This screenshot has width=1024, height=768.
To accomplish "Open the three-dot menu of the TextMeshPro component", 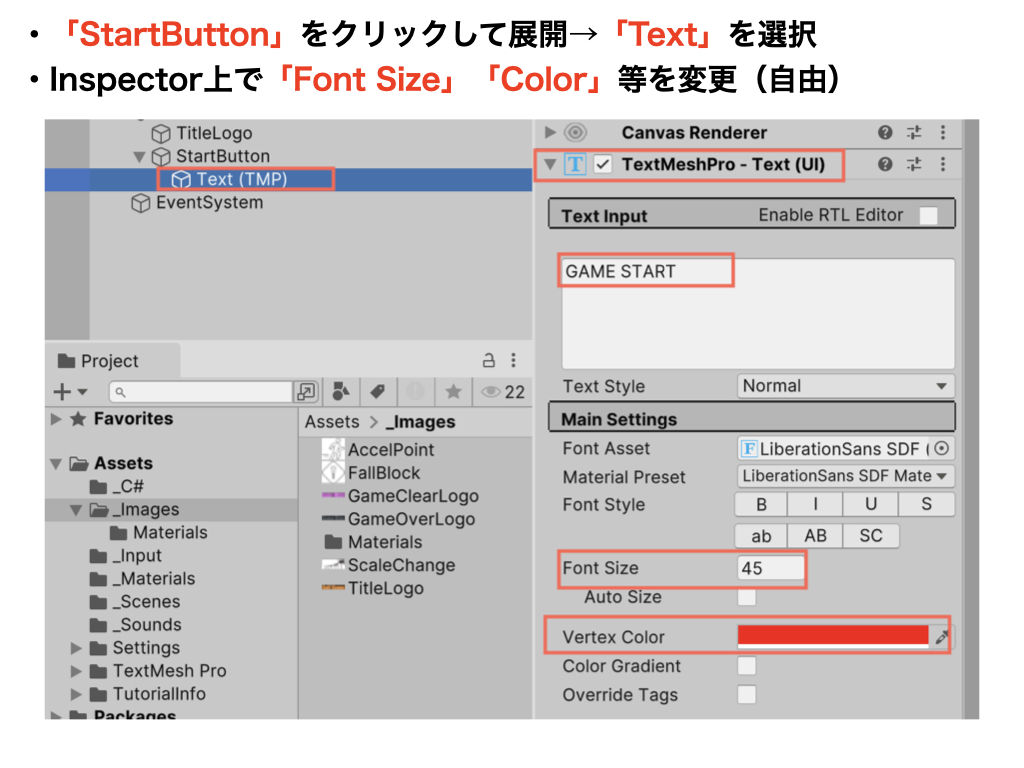I will pyautogui.click(x=942, y=164).
